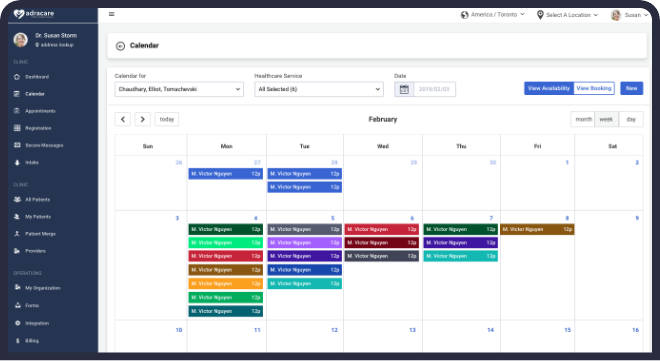
Task: Click the adracare logo
Action: tap(34, 14)
